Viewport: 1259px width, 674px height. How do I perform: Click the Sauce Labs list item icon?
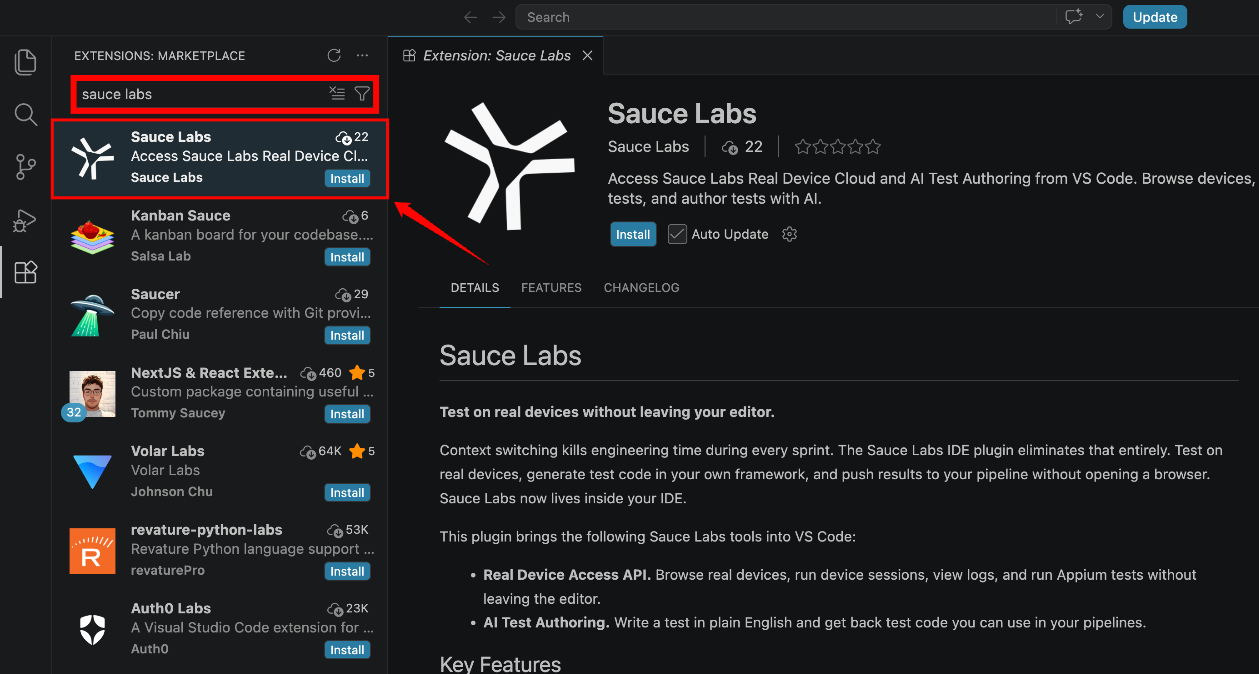pyautogui.click(x=92, y=158)
